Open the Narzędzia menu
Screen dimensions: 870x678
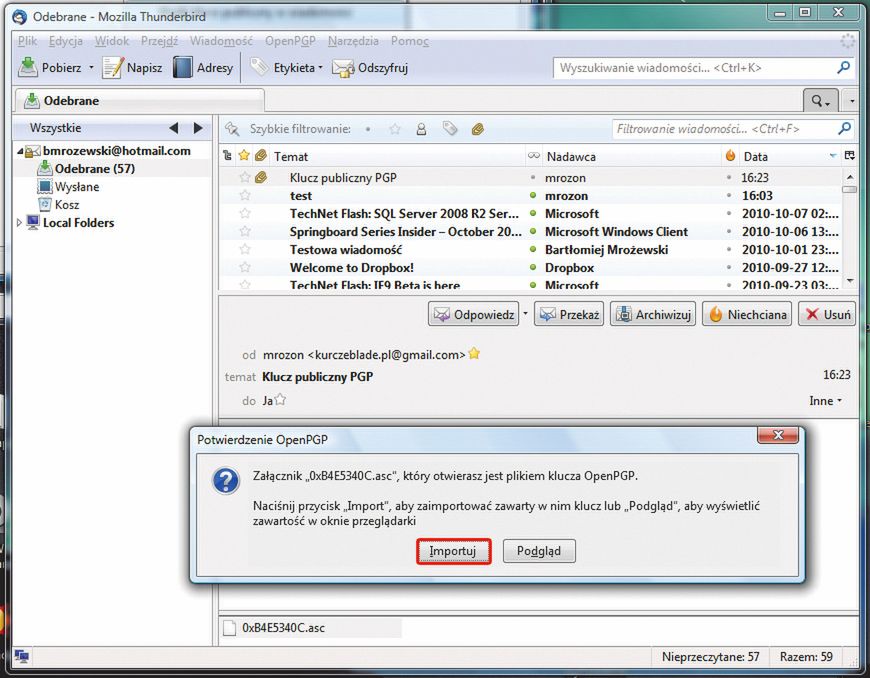coord(353,41)
